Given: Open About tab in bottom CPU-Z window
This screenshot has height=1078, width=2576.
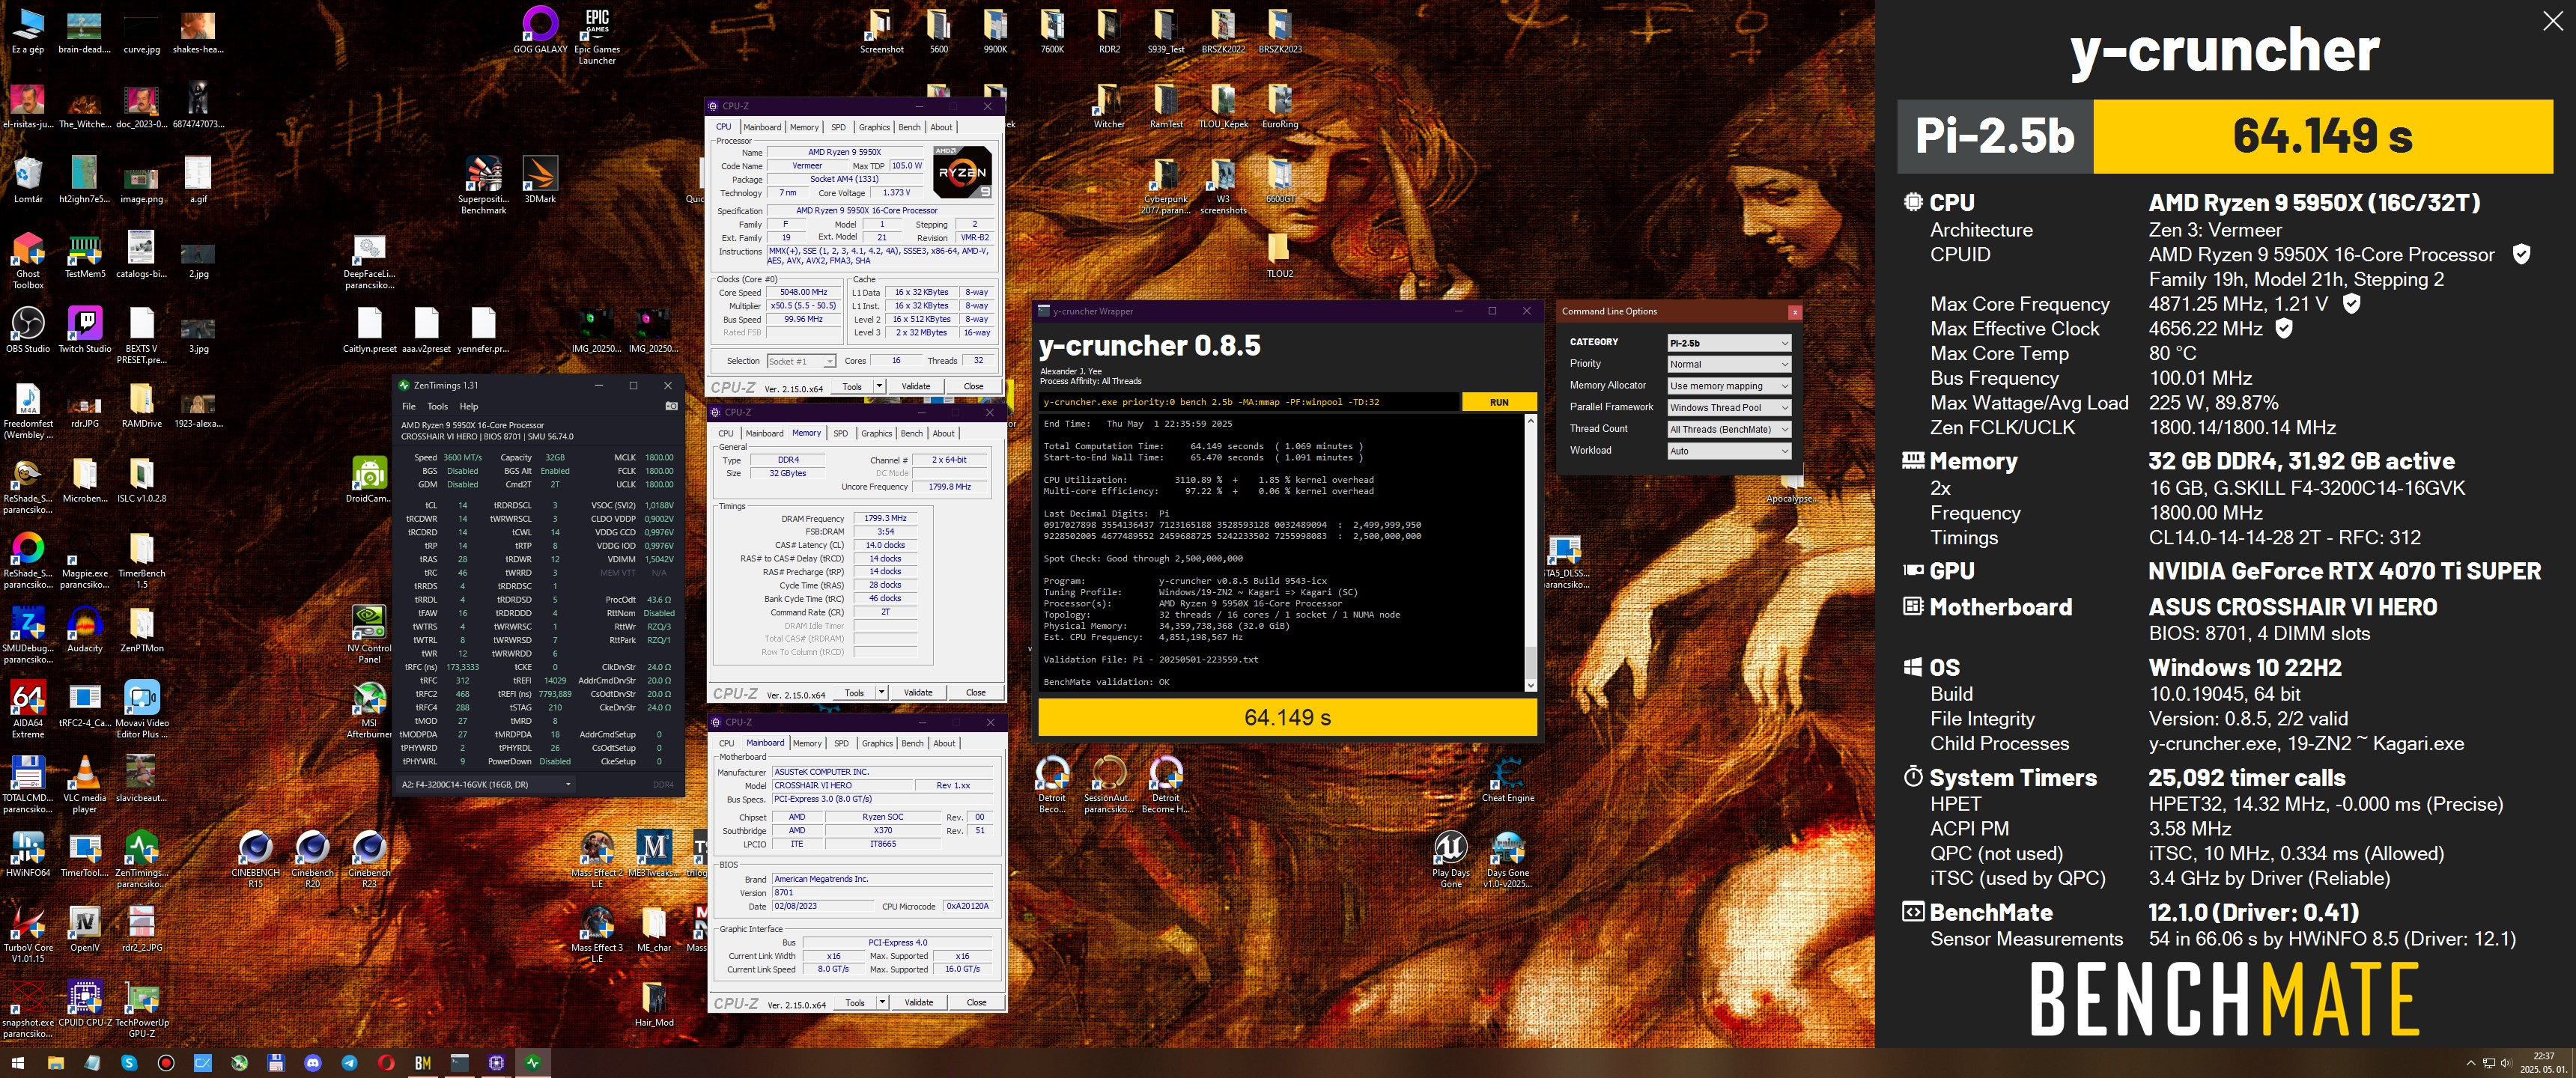Looking at the screenshot, I should point(944,743).
